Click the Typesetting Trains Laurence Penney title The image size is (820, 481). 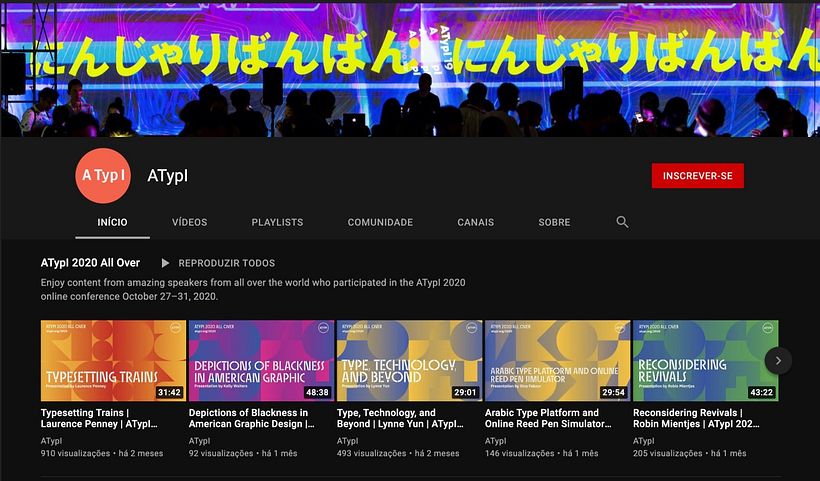click(99, 418)
